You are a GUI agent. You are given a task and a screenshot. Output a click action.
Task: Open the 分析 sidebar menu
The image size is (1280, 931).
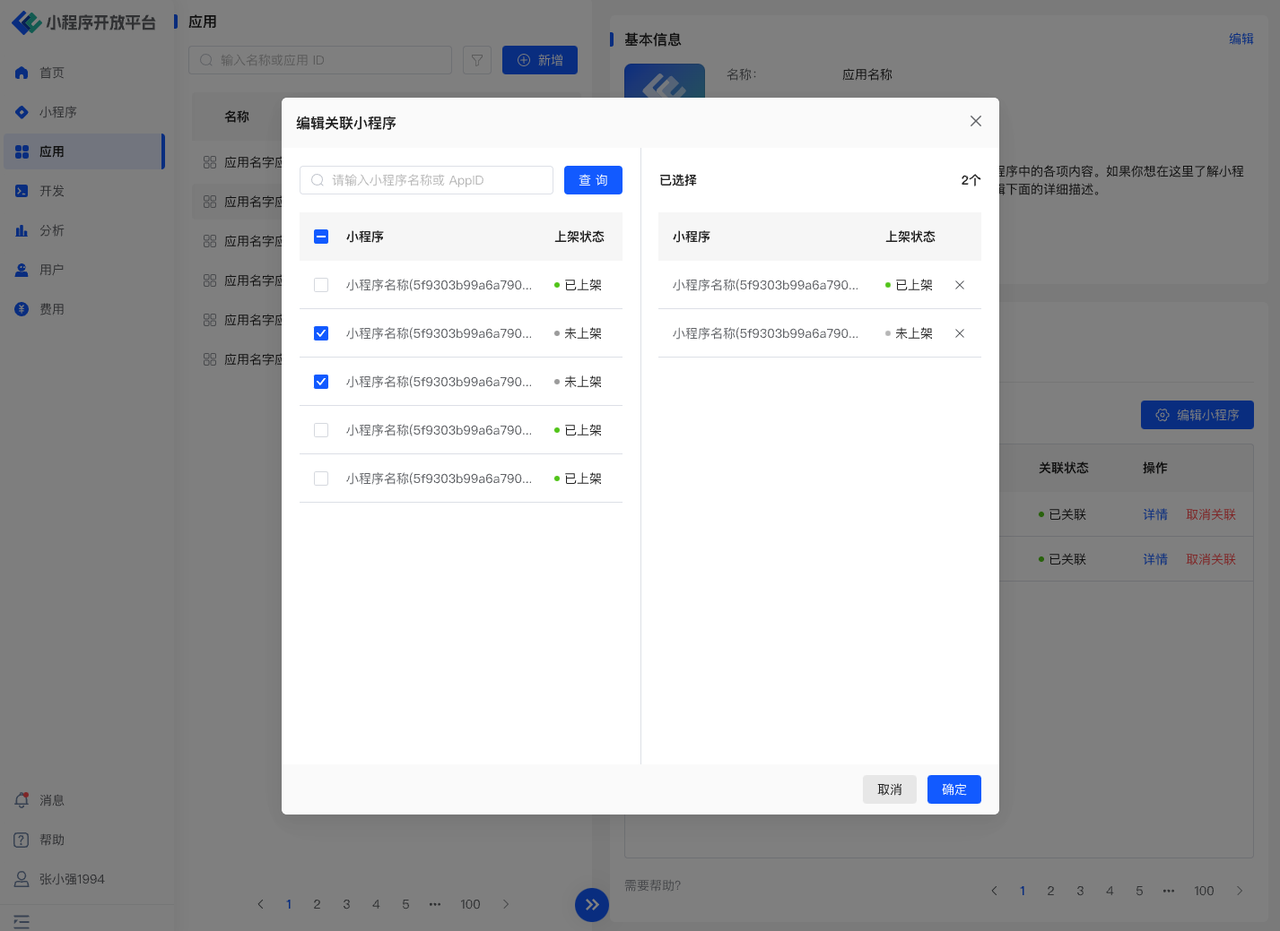click(x=52, y=230)
